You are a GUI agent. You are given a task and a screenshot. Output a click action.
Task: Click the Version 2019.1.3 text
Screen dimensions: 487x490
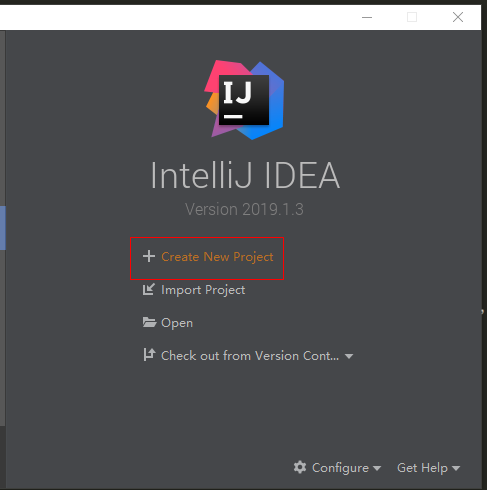pyautogui.click(x=244, y=209)
